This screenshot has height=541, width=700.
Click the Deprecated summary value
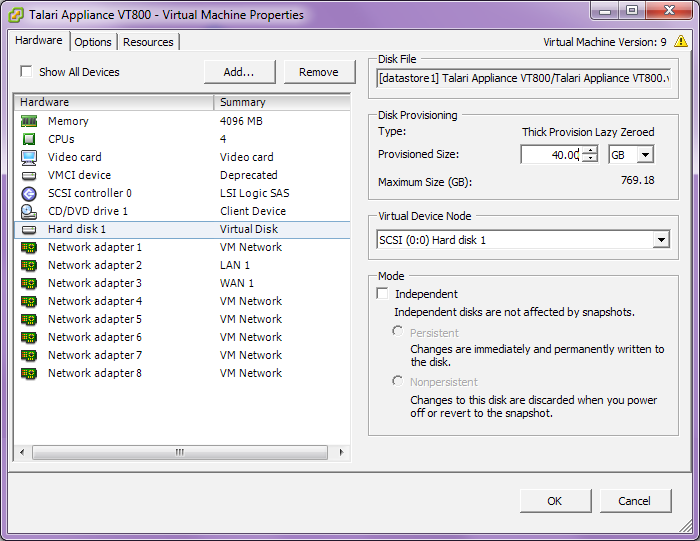click(249, 175)
